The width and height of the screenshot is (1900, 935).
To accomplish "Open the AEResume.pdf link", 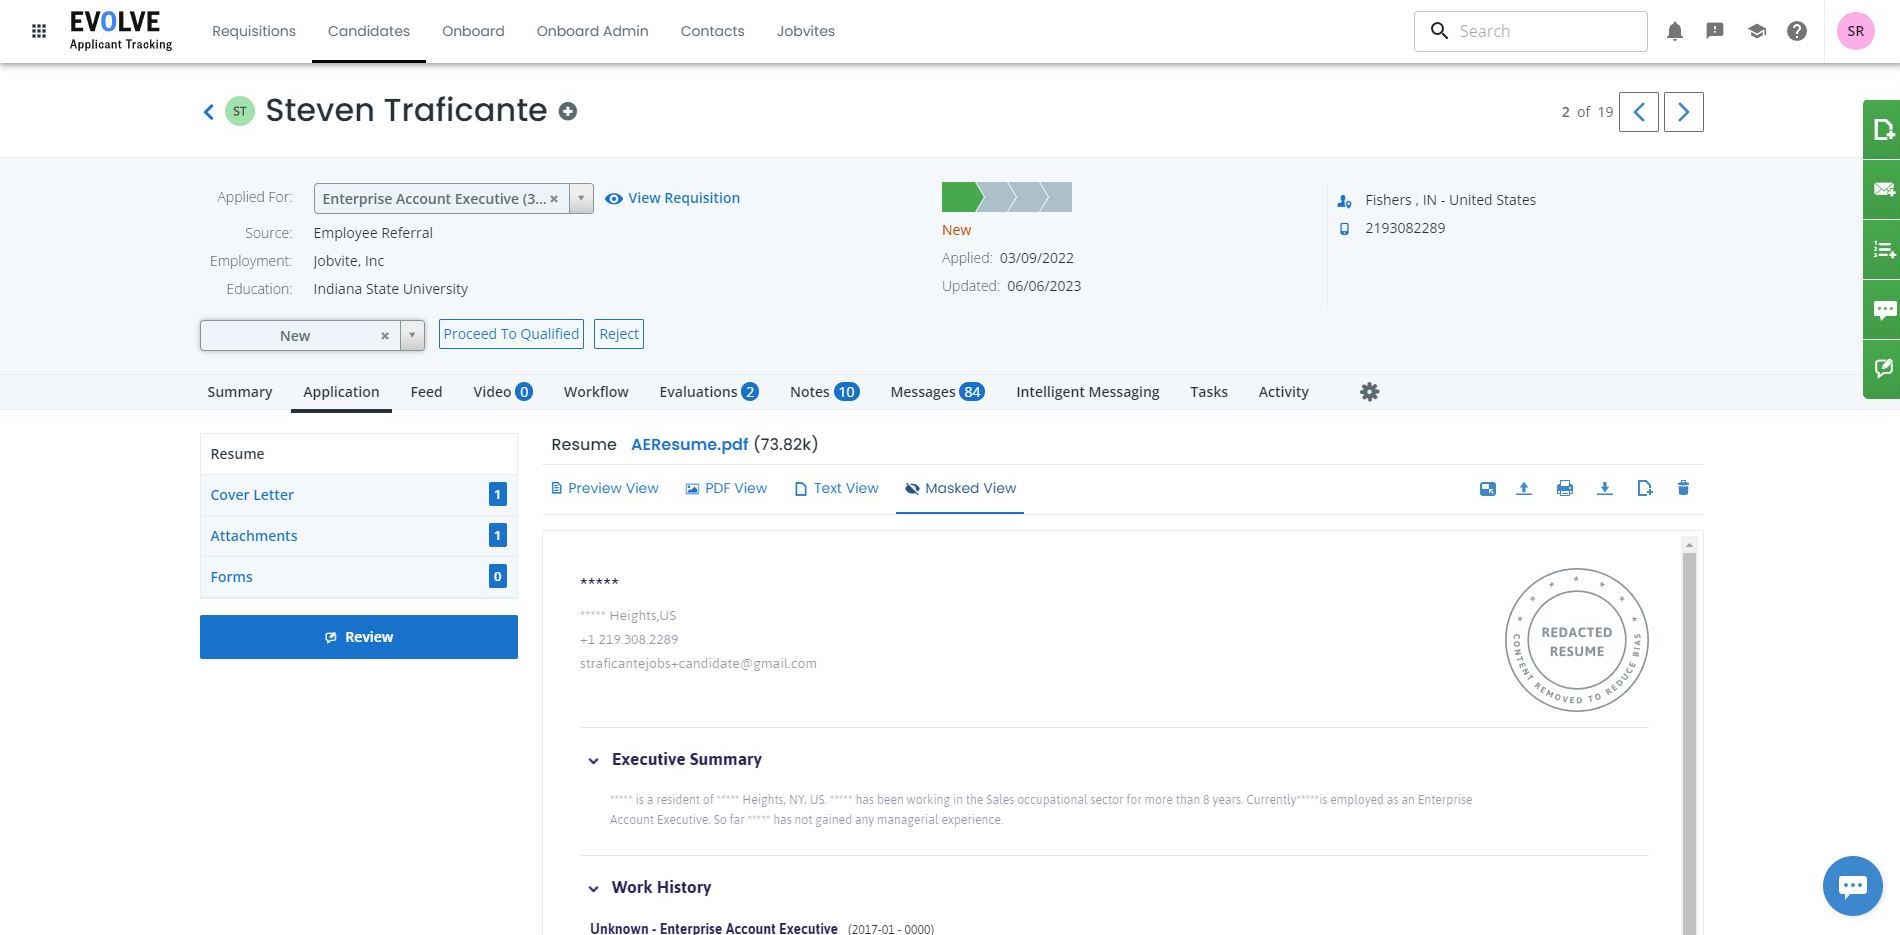I will pos(689,444).
